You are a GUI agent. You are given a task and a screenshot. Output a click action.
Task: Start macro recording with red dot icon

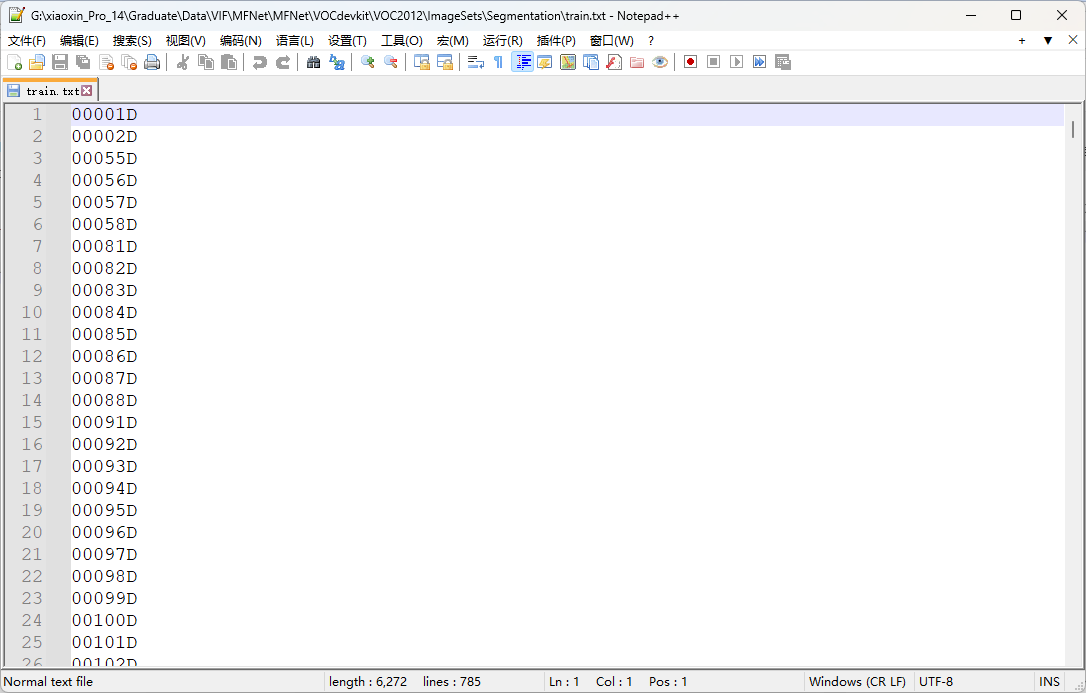[x=691, y=62]
